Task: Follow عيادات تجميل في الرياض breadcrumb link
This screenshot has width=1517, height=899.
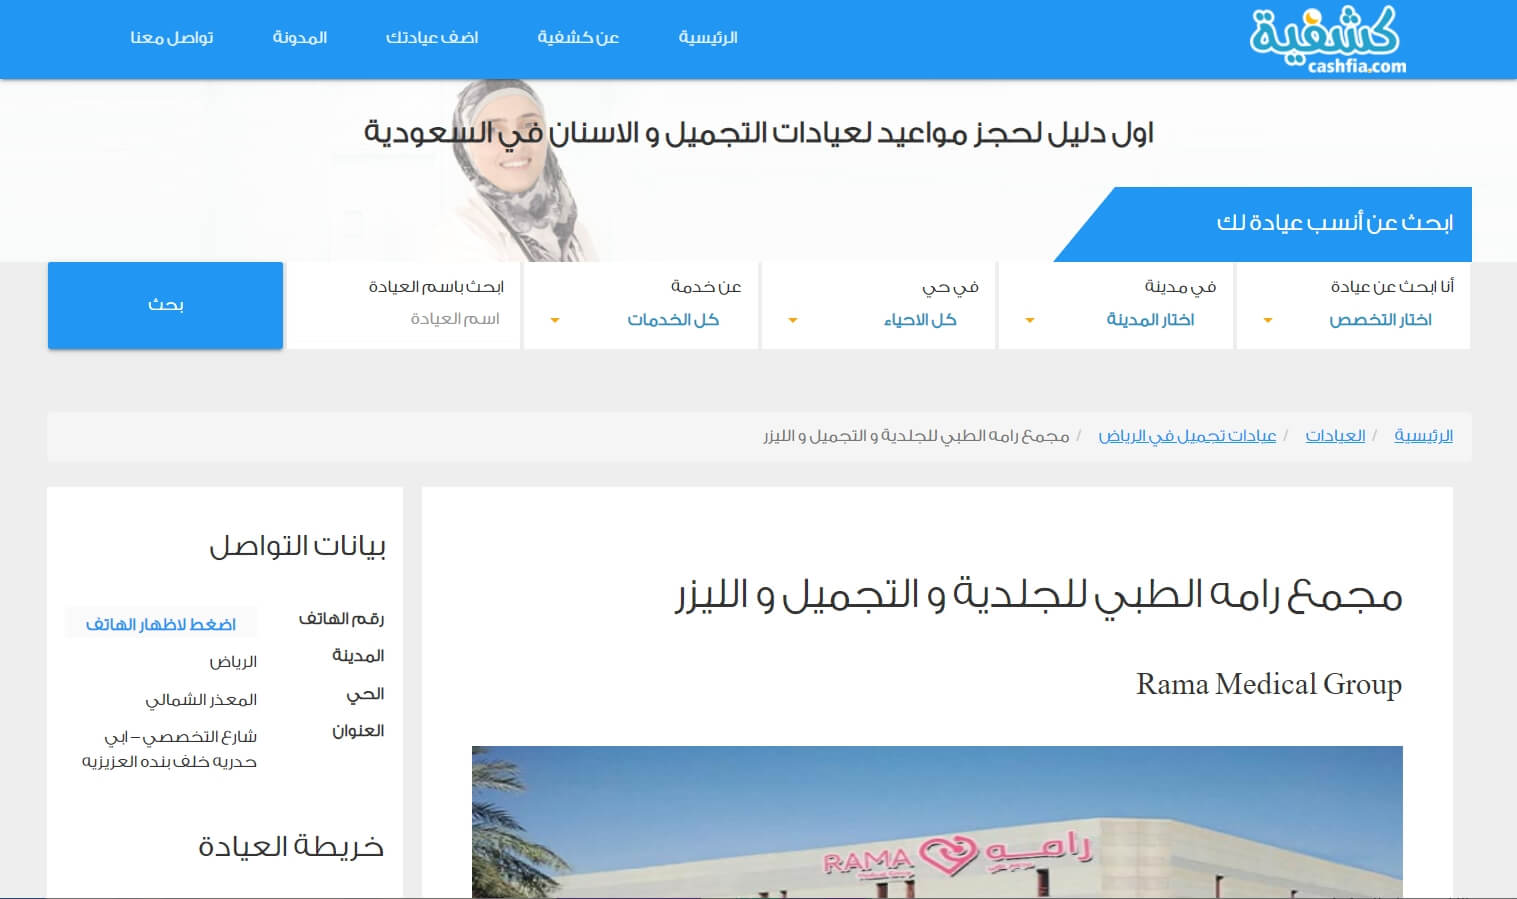Action: pos(1187,436)
